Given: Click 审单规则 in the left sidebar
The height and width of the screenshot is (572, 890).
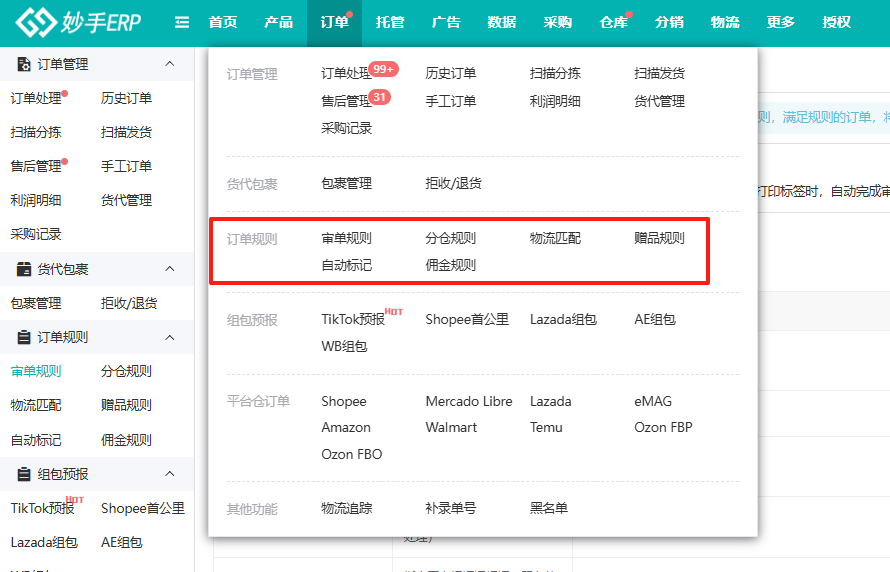Looking at the screenshot, I should click(x=36, y=372).
